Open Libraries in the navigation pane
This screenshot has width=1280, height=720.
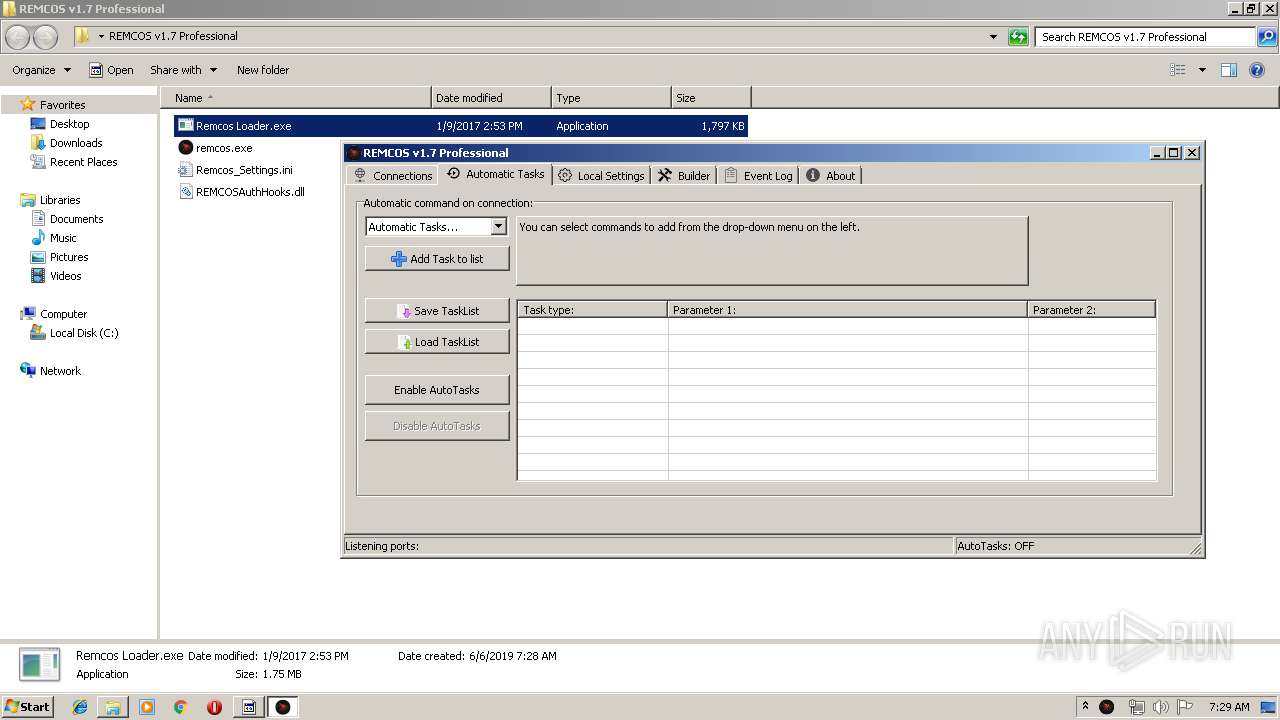tap(60, 200)
